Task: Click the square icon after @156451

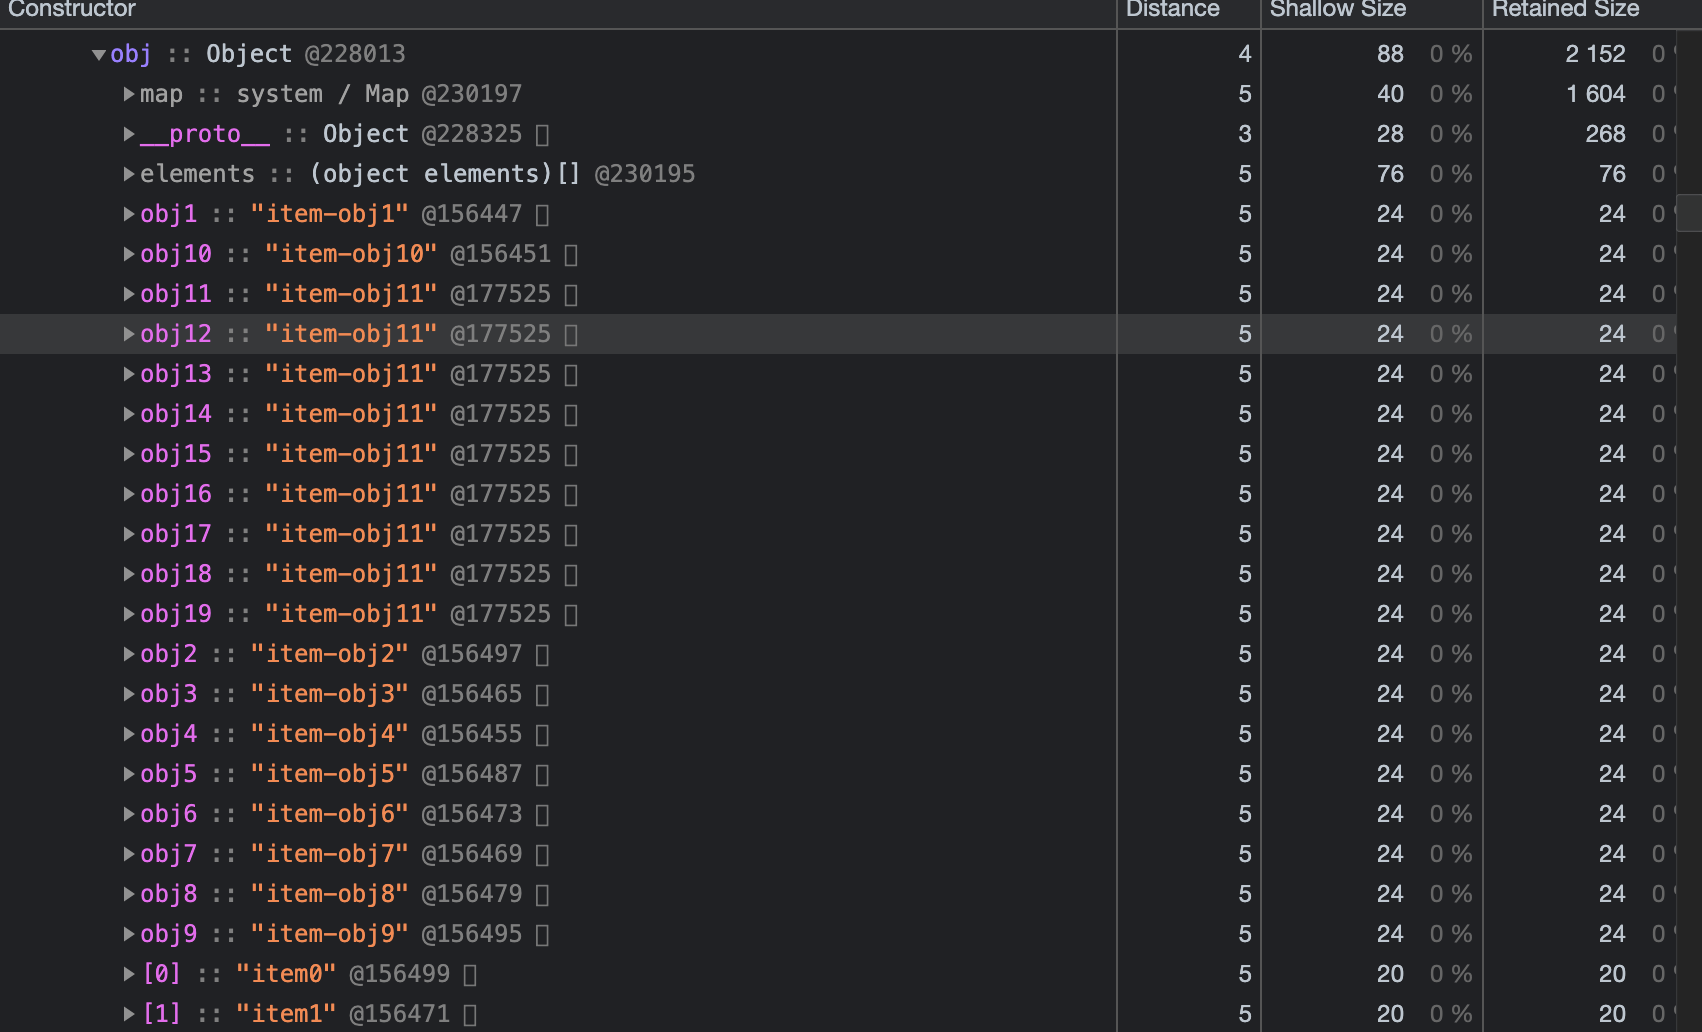Action: click(x=571, y=254)
